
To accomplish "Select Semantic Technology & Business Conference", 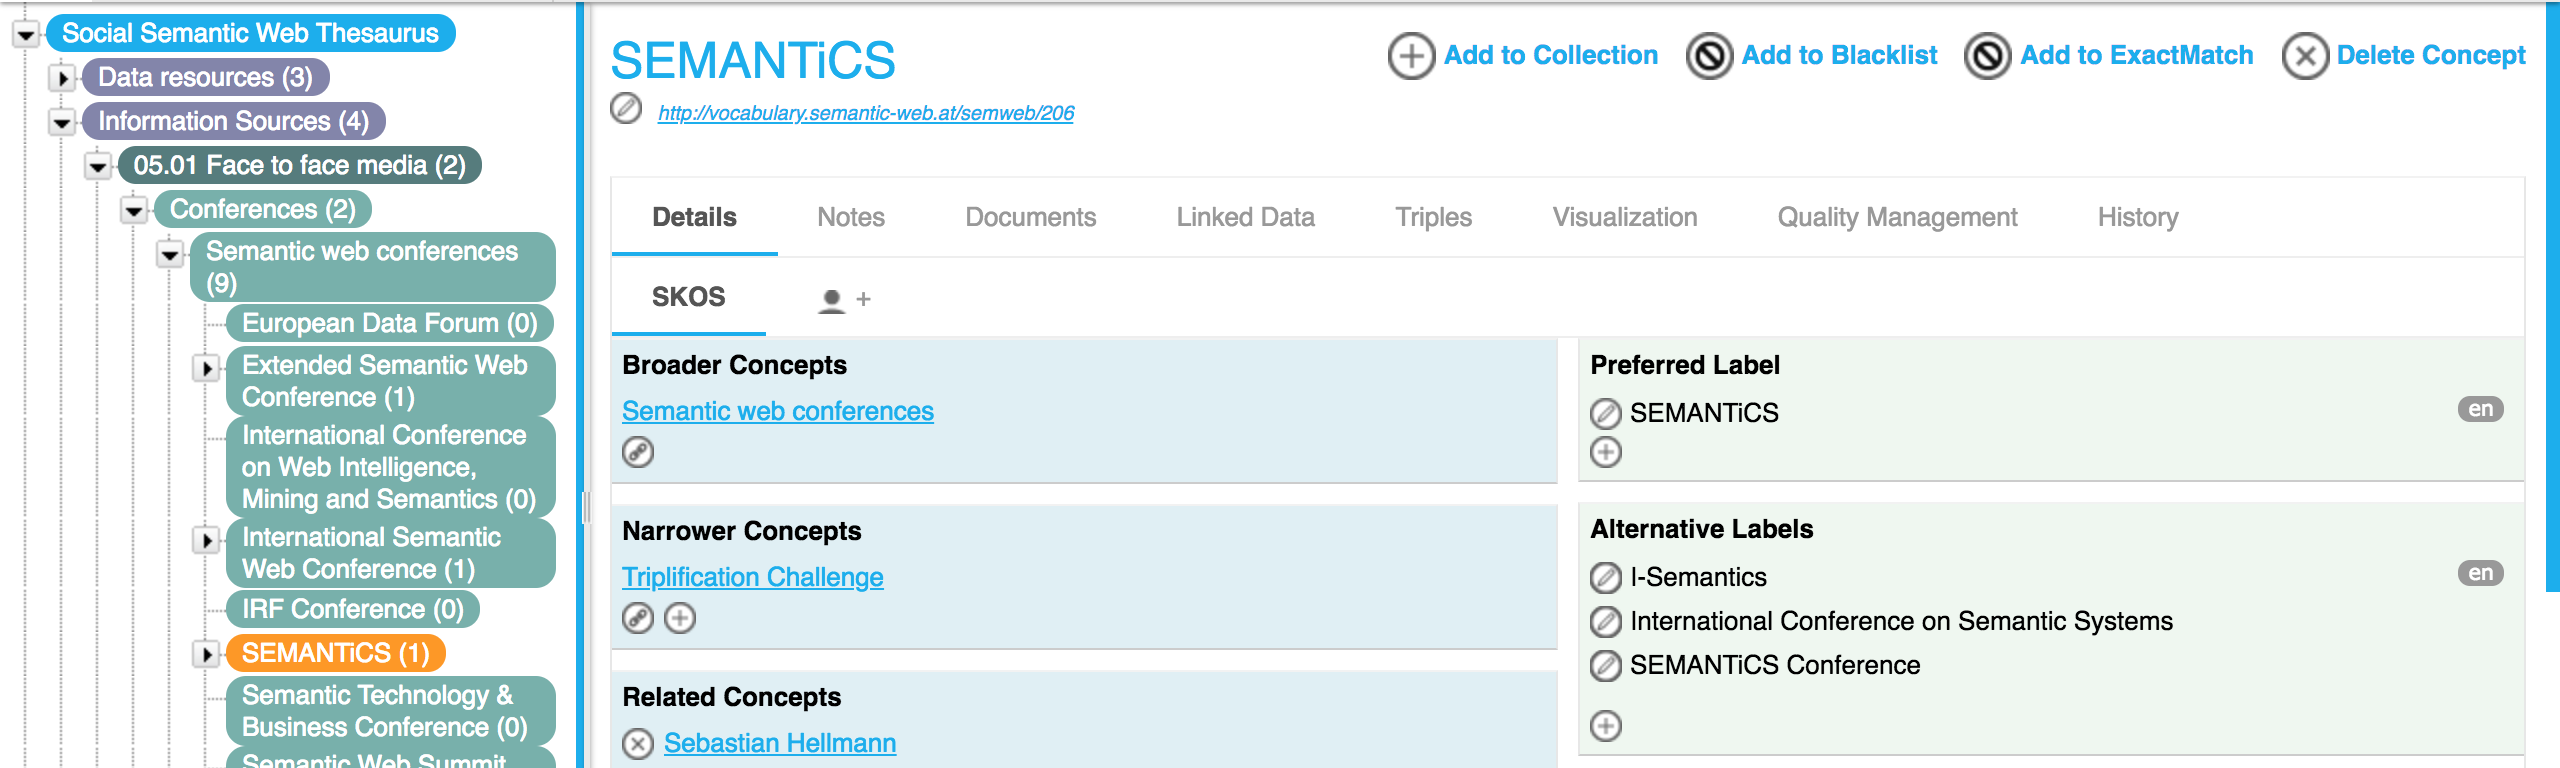I will click(390, 711).
